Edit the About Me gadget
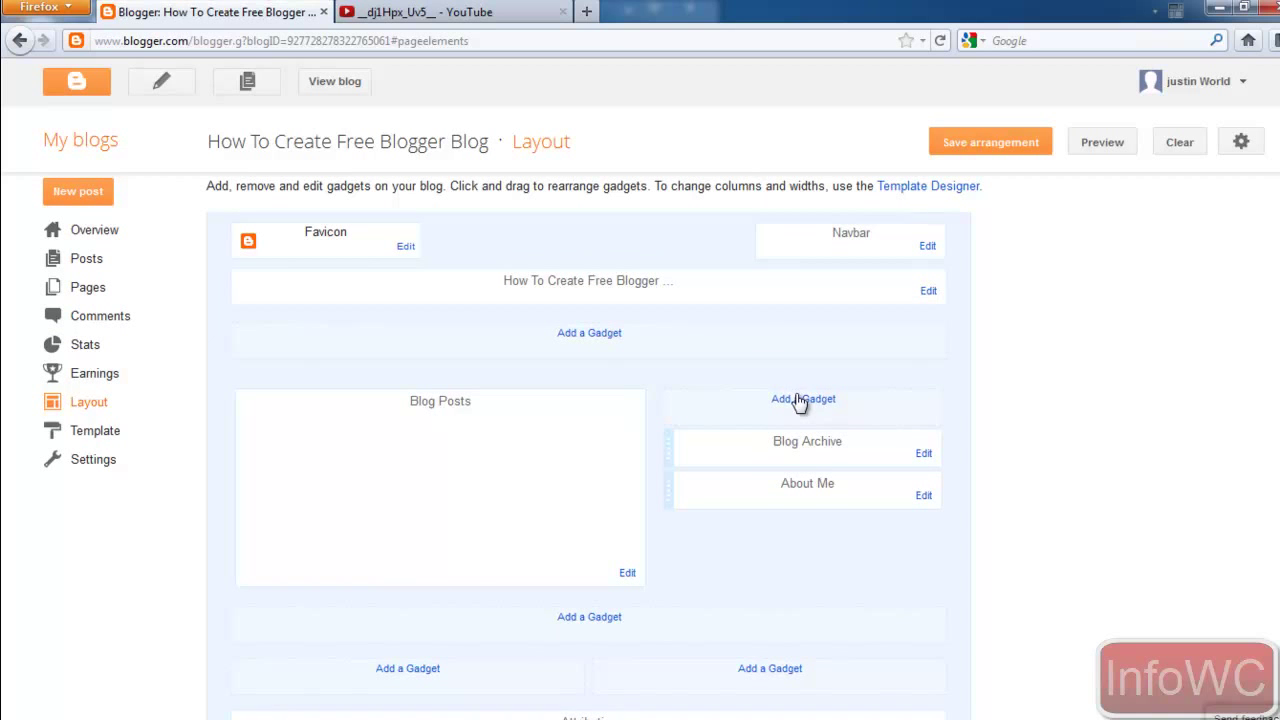Image resolution: width=1280 pixels, height=720 pixels. [923, 495]
